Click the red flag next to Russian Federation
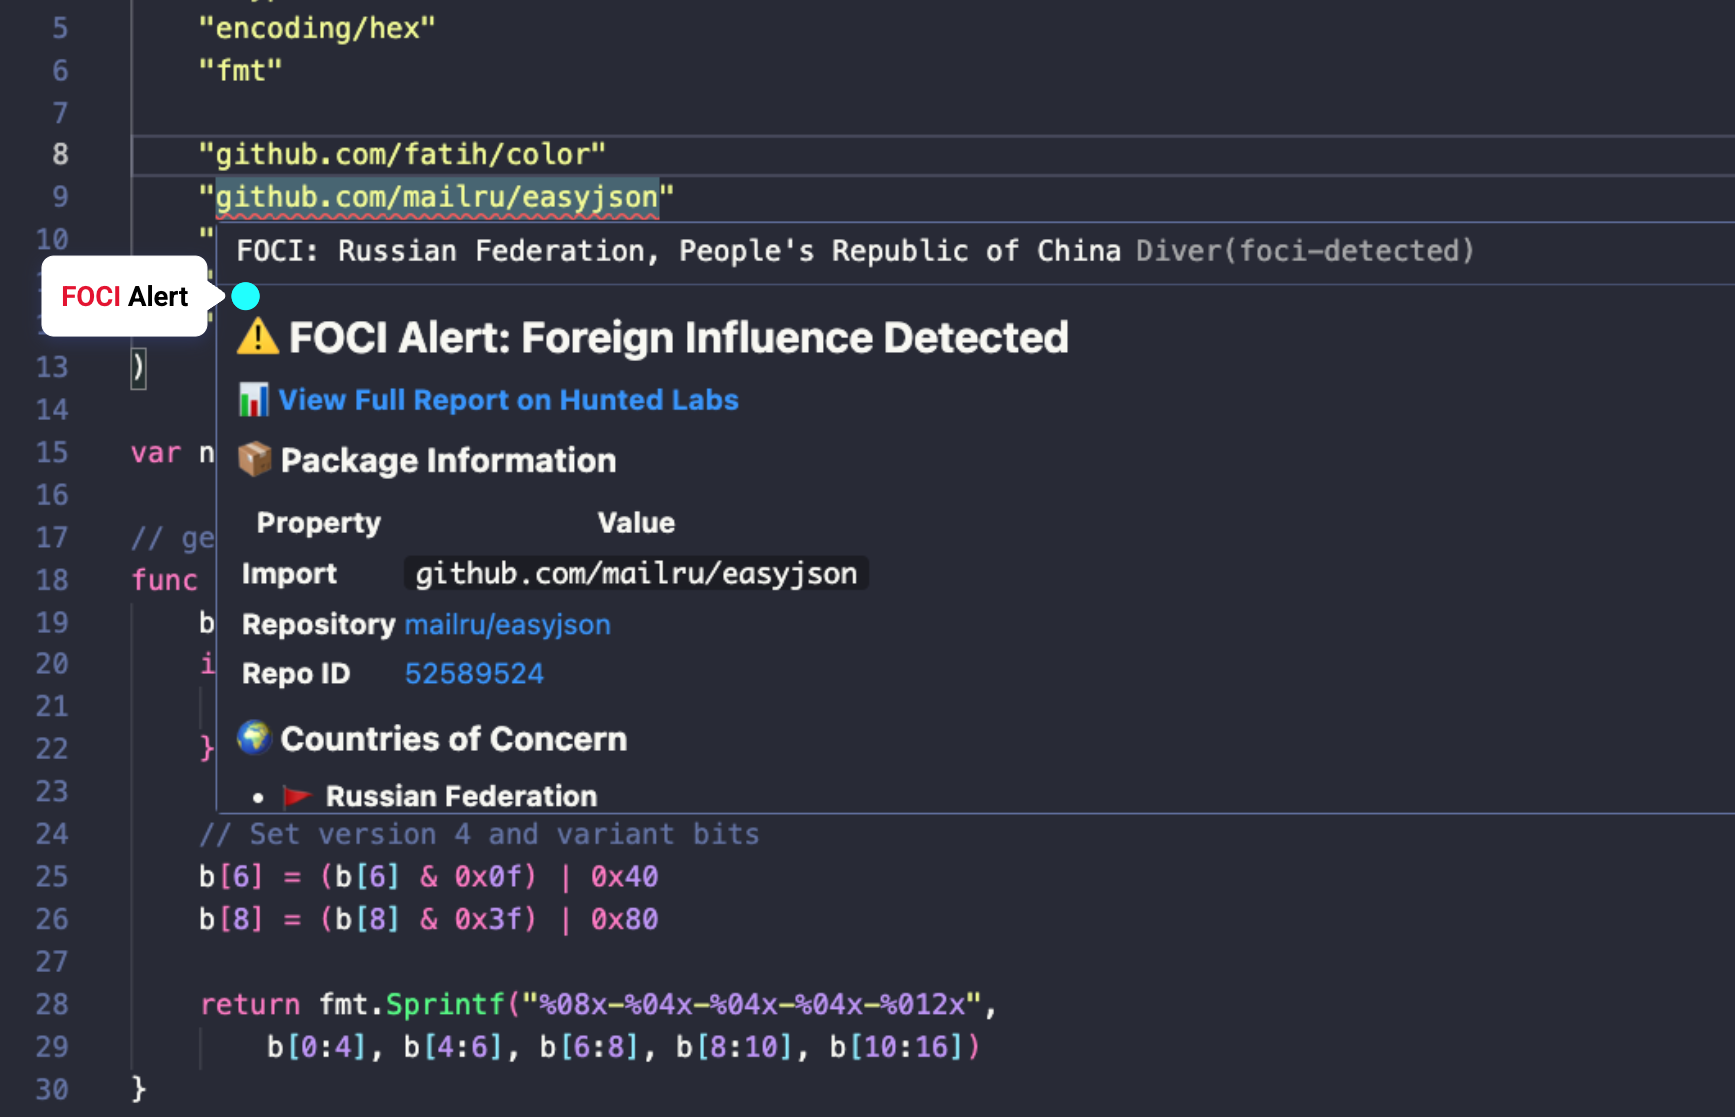This screenshot has height=1117, width=1735. (297, 796)
